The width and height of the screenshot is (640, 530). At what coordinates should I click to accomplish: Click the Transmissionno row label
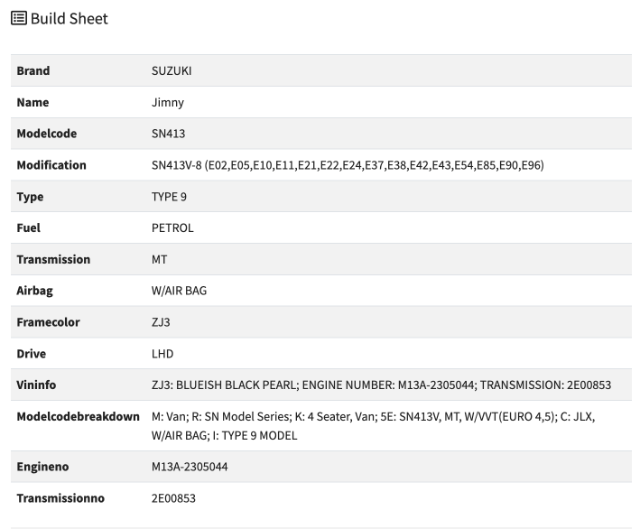(x=60, y=498)
